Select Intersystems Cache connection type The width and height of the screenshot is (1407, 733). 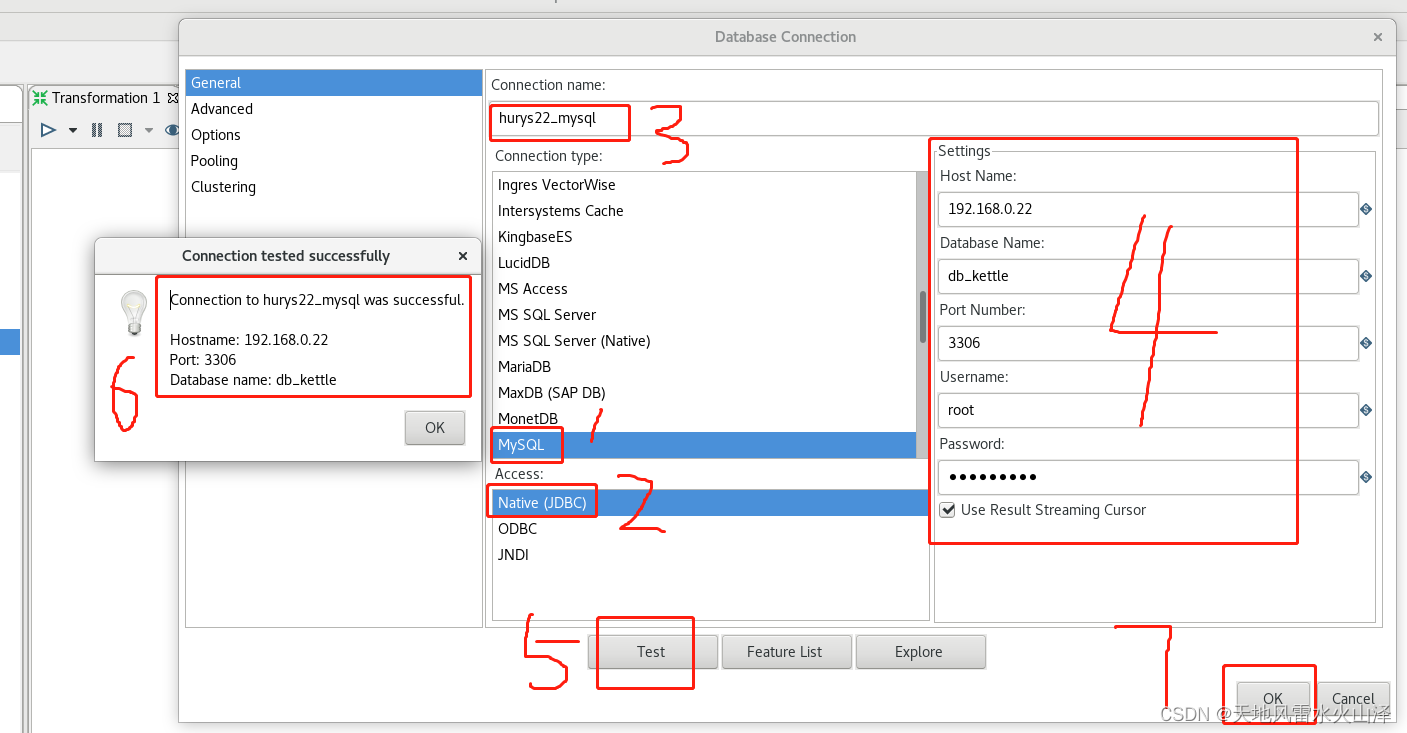click(x=704, y=211)
